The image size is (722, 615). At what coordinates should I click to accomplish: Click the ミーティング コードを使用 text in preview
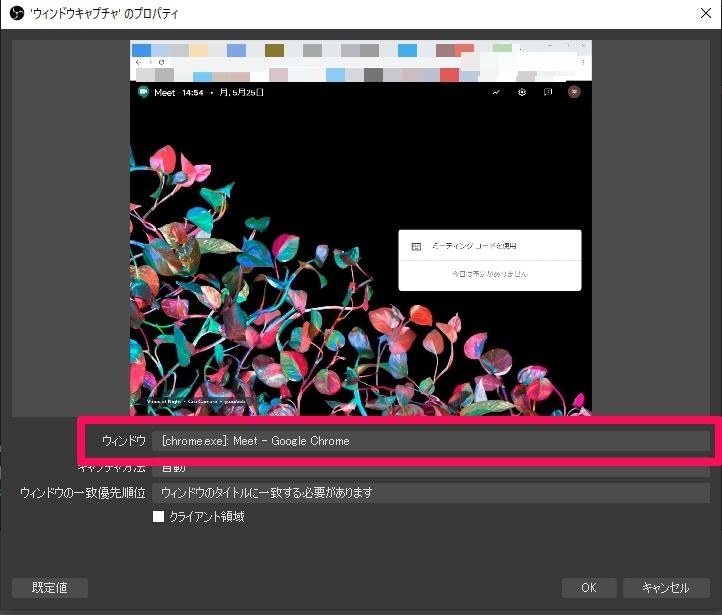[x=474, y=246]
